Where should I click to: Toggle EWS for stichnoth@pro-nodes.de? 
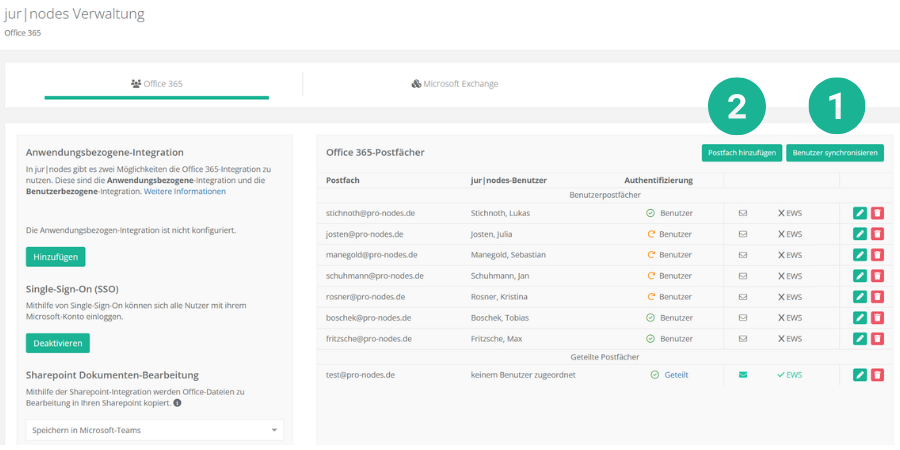[790, 213]
